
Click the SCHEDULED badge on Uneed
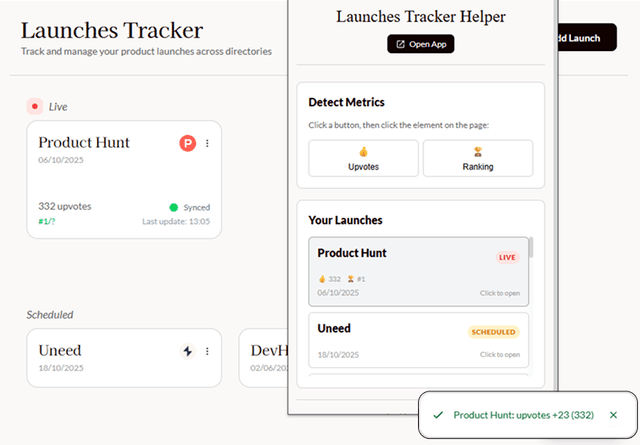pyautogui.click(x=493, y=332)
